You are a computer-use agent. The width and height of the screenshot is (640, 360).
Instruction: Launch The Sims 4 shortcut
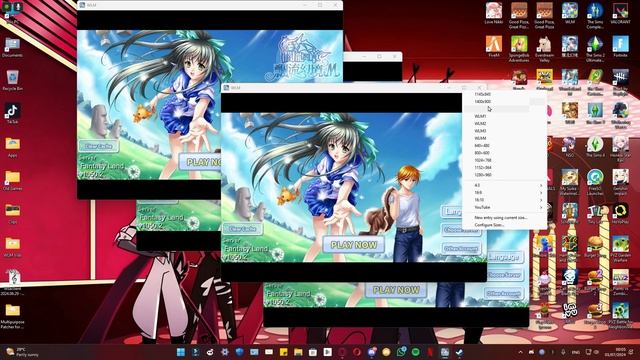pos(595,147)
